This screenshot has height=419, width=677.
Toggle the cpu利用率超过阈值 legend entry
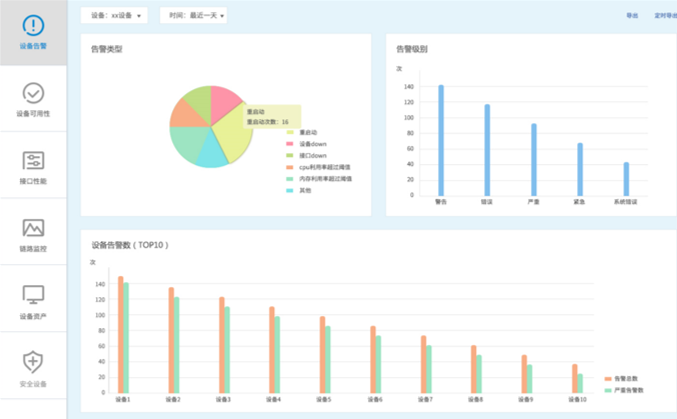(318, 167)
